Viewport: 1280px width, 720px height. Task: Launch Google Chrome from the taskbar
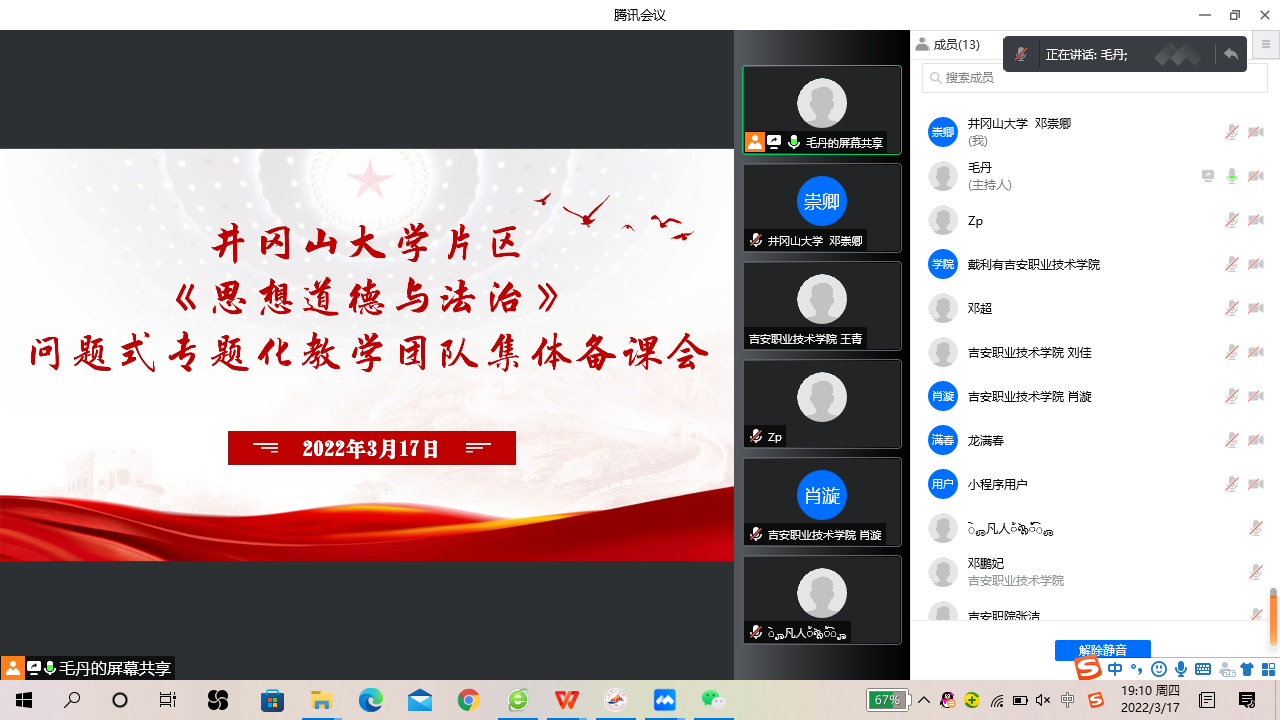pos(469,700)
